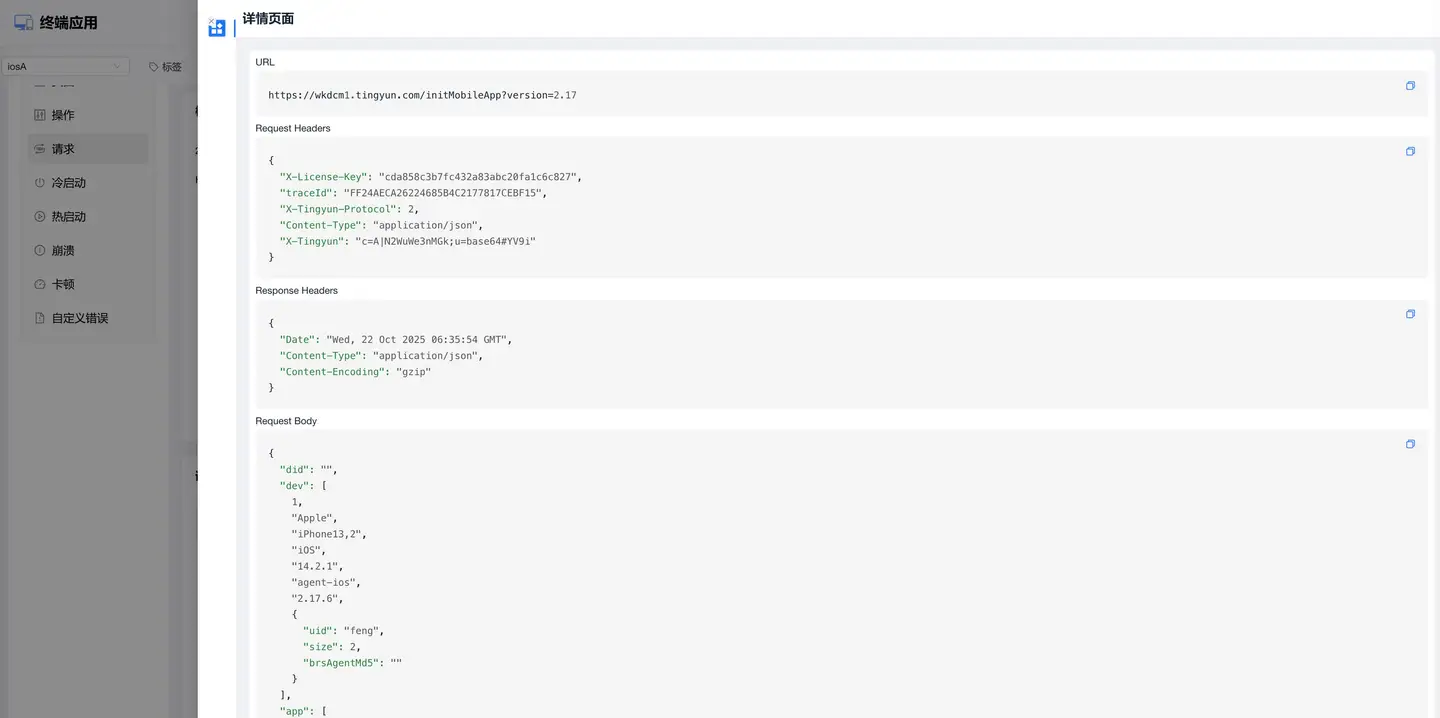Click the 详情页面 drawer title
Screen dimensions: 1440x718
point(268,19)
